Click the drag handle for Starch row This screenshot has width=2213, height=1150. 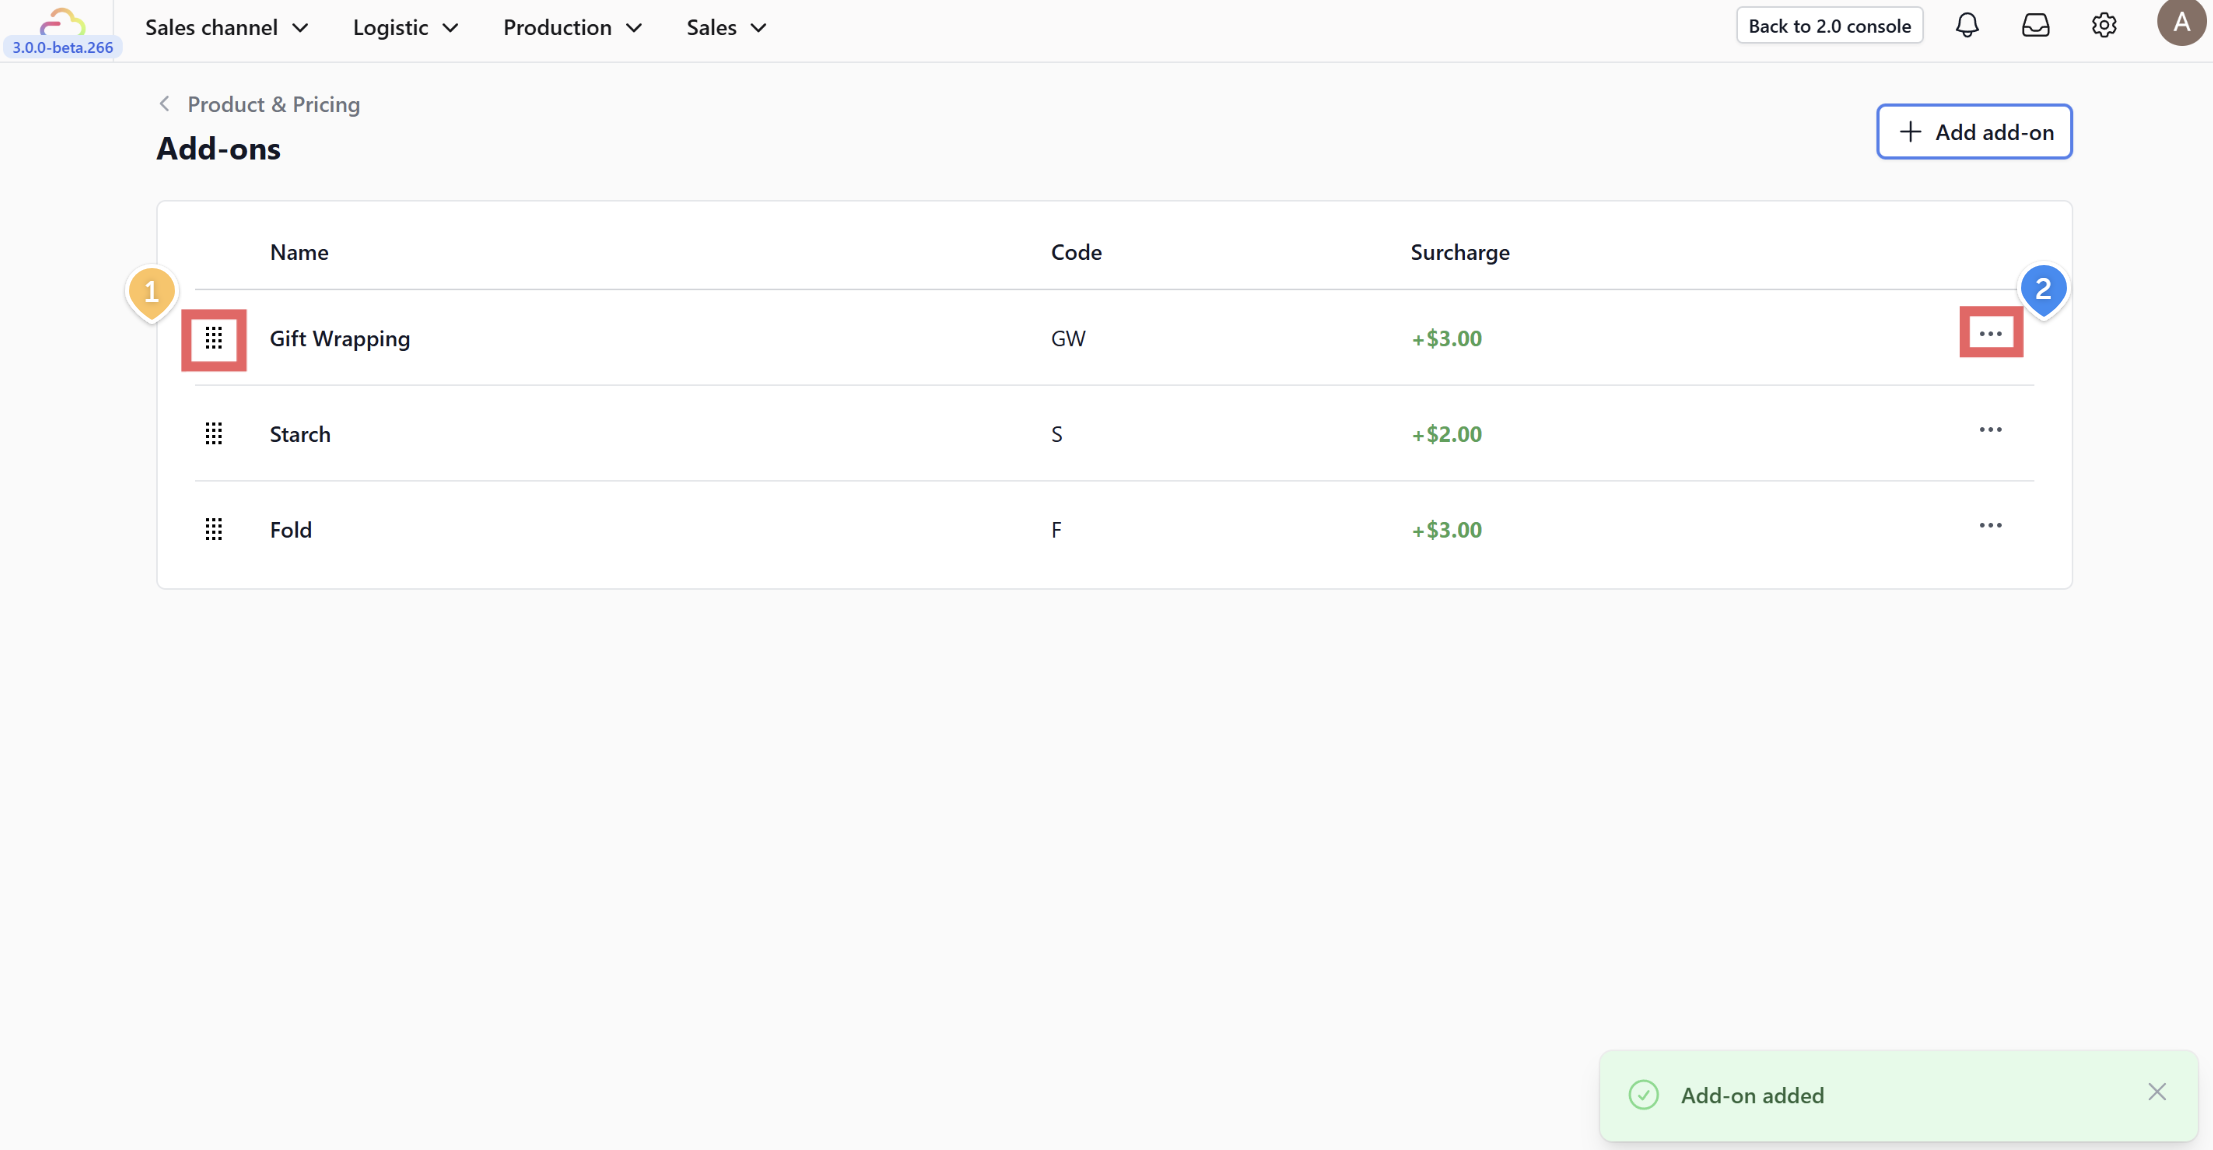click(x=214, y=434)
